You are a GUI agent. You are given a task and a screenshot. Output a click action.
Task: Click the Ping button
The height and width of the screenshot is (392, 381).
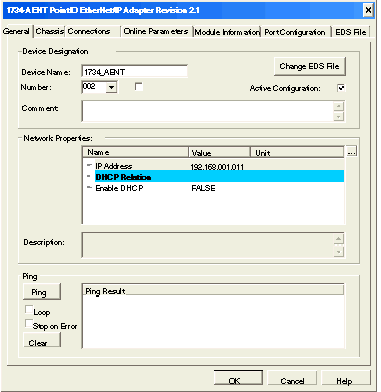[x=42, y=292]
